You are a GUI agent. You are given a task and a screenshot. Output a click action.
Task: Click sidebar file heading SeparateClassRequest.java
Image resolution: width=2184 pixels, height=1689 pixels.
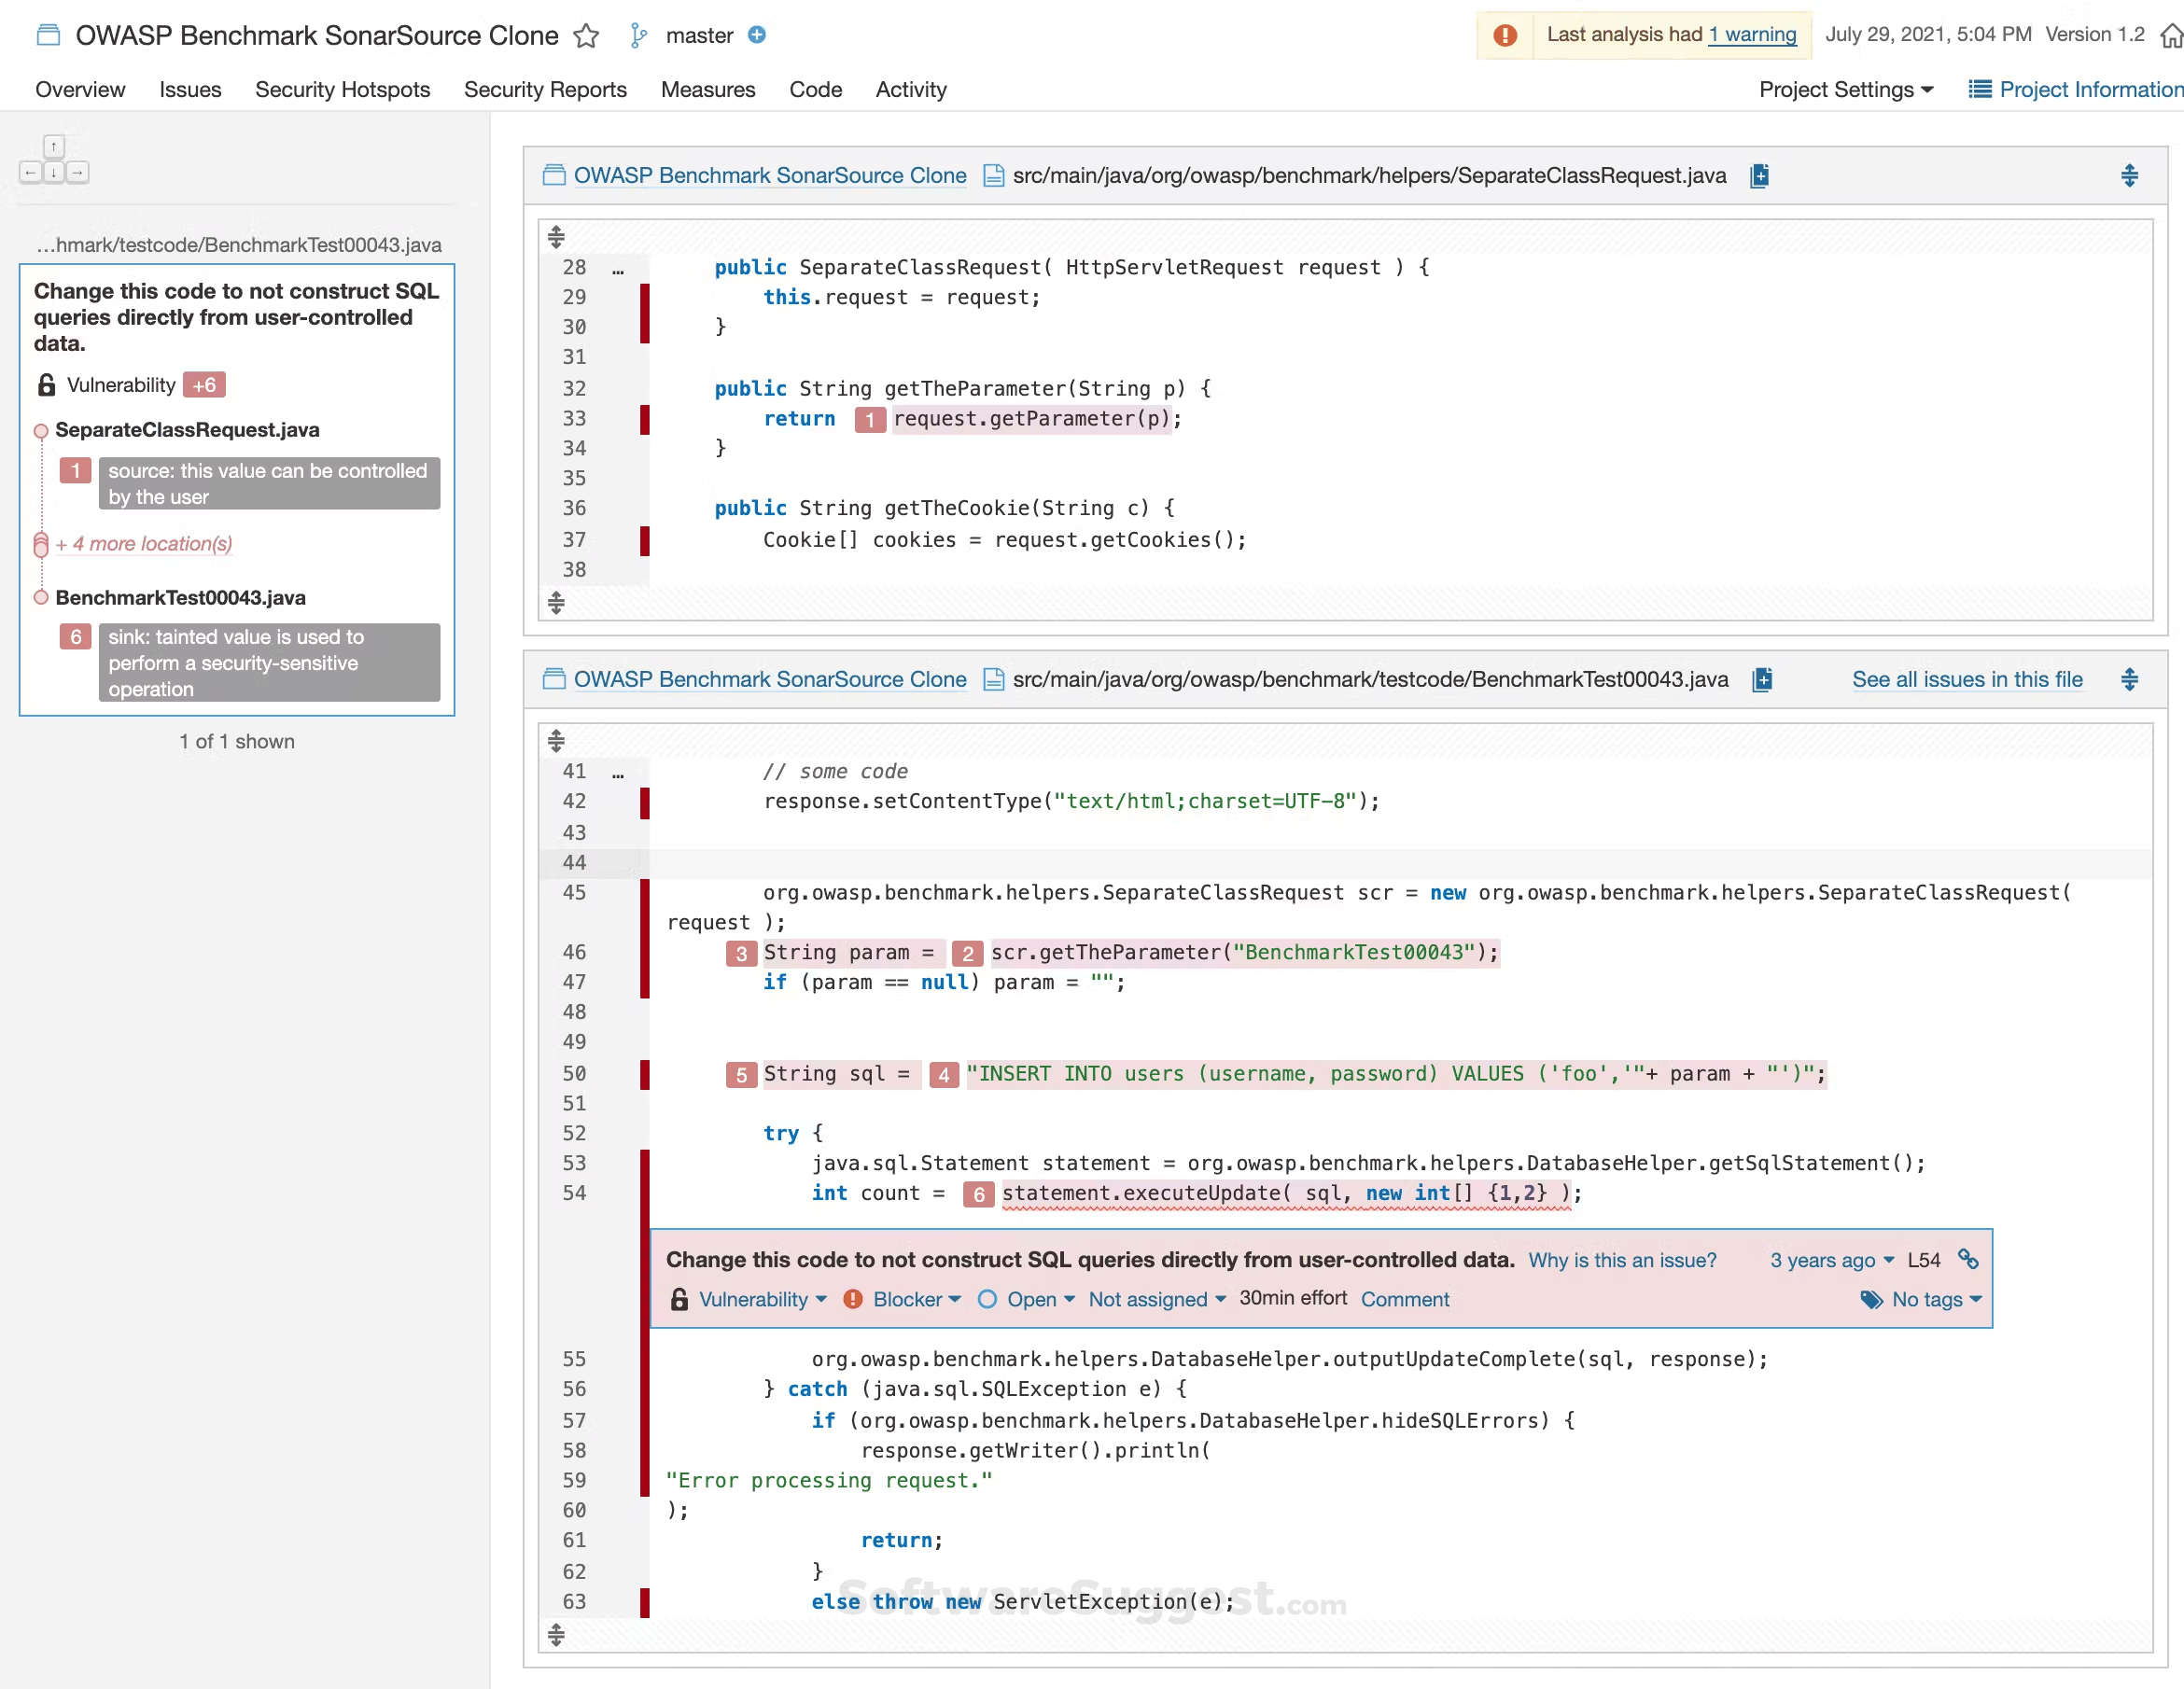187,430
